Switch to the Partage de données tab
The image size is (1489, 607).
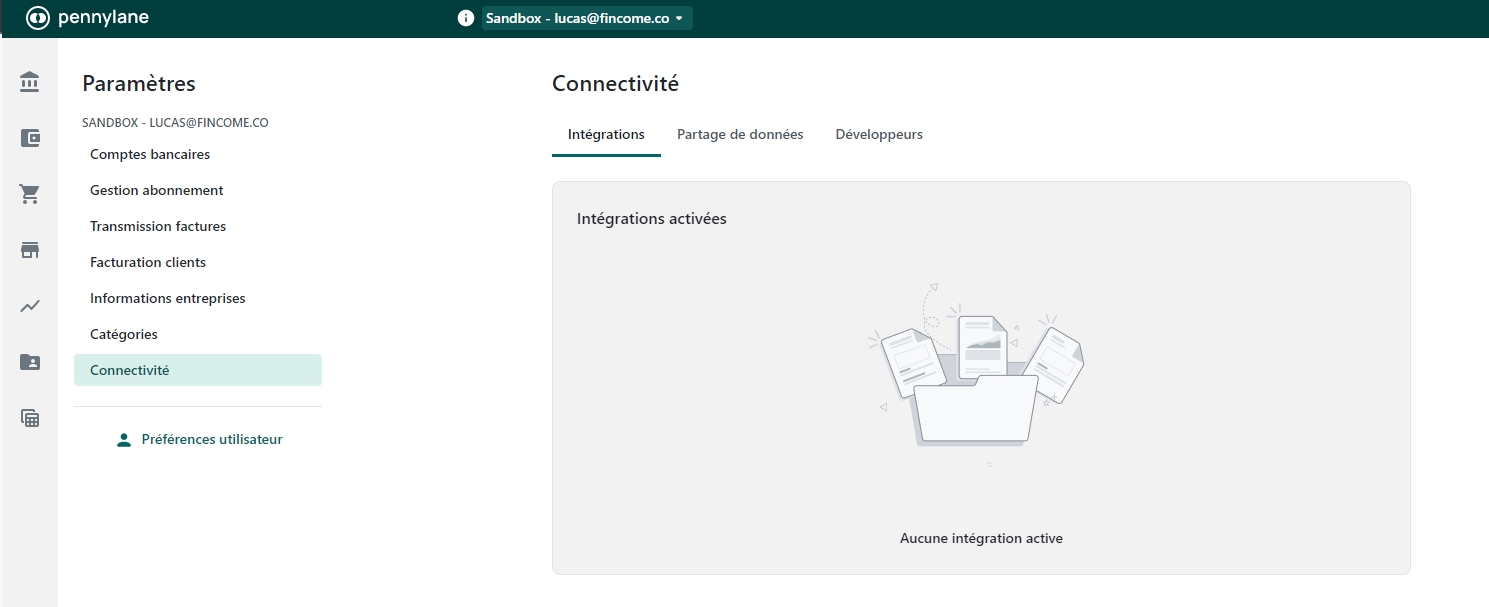tap(740, 134)
